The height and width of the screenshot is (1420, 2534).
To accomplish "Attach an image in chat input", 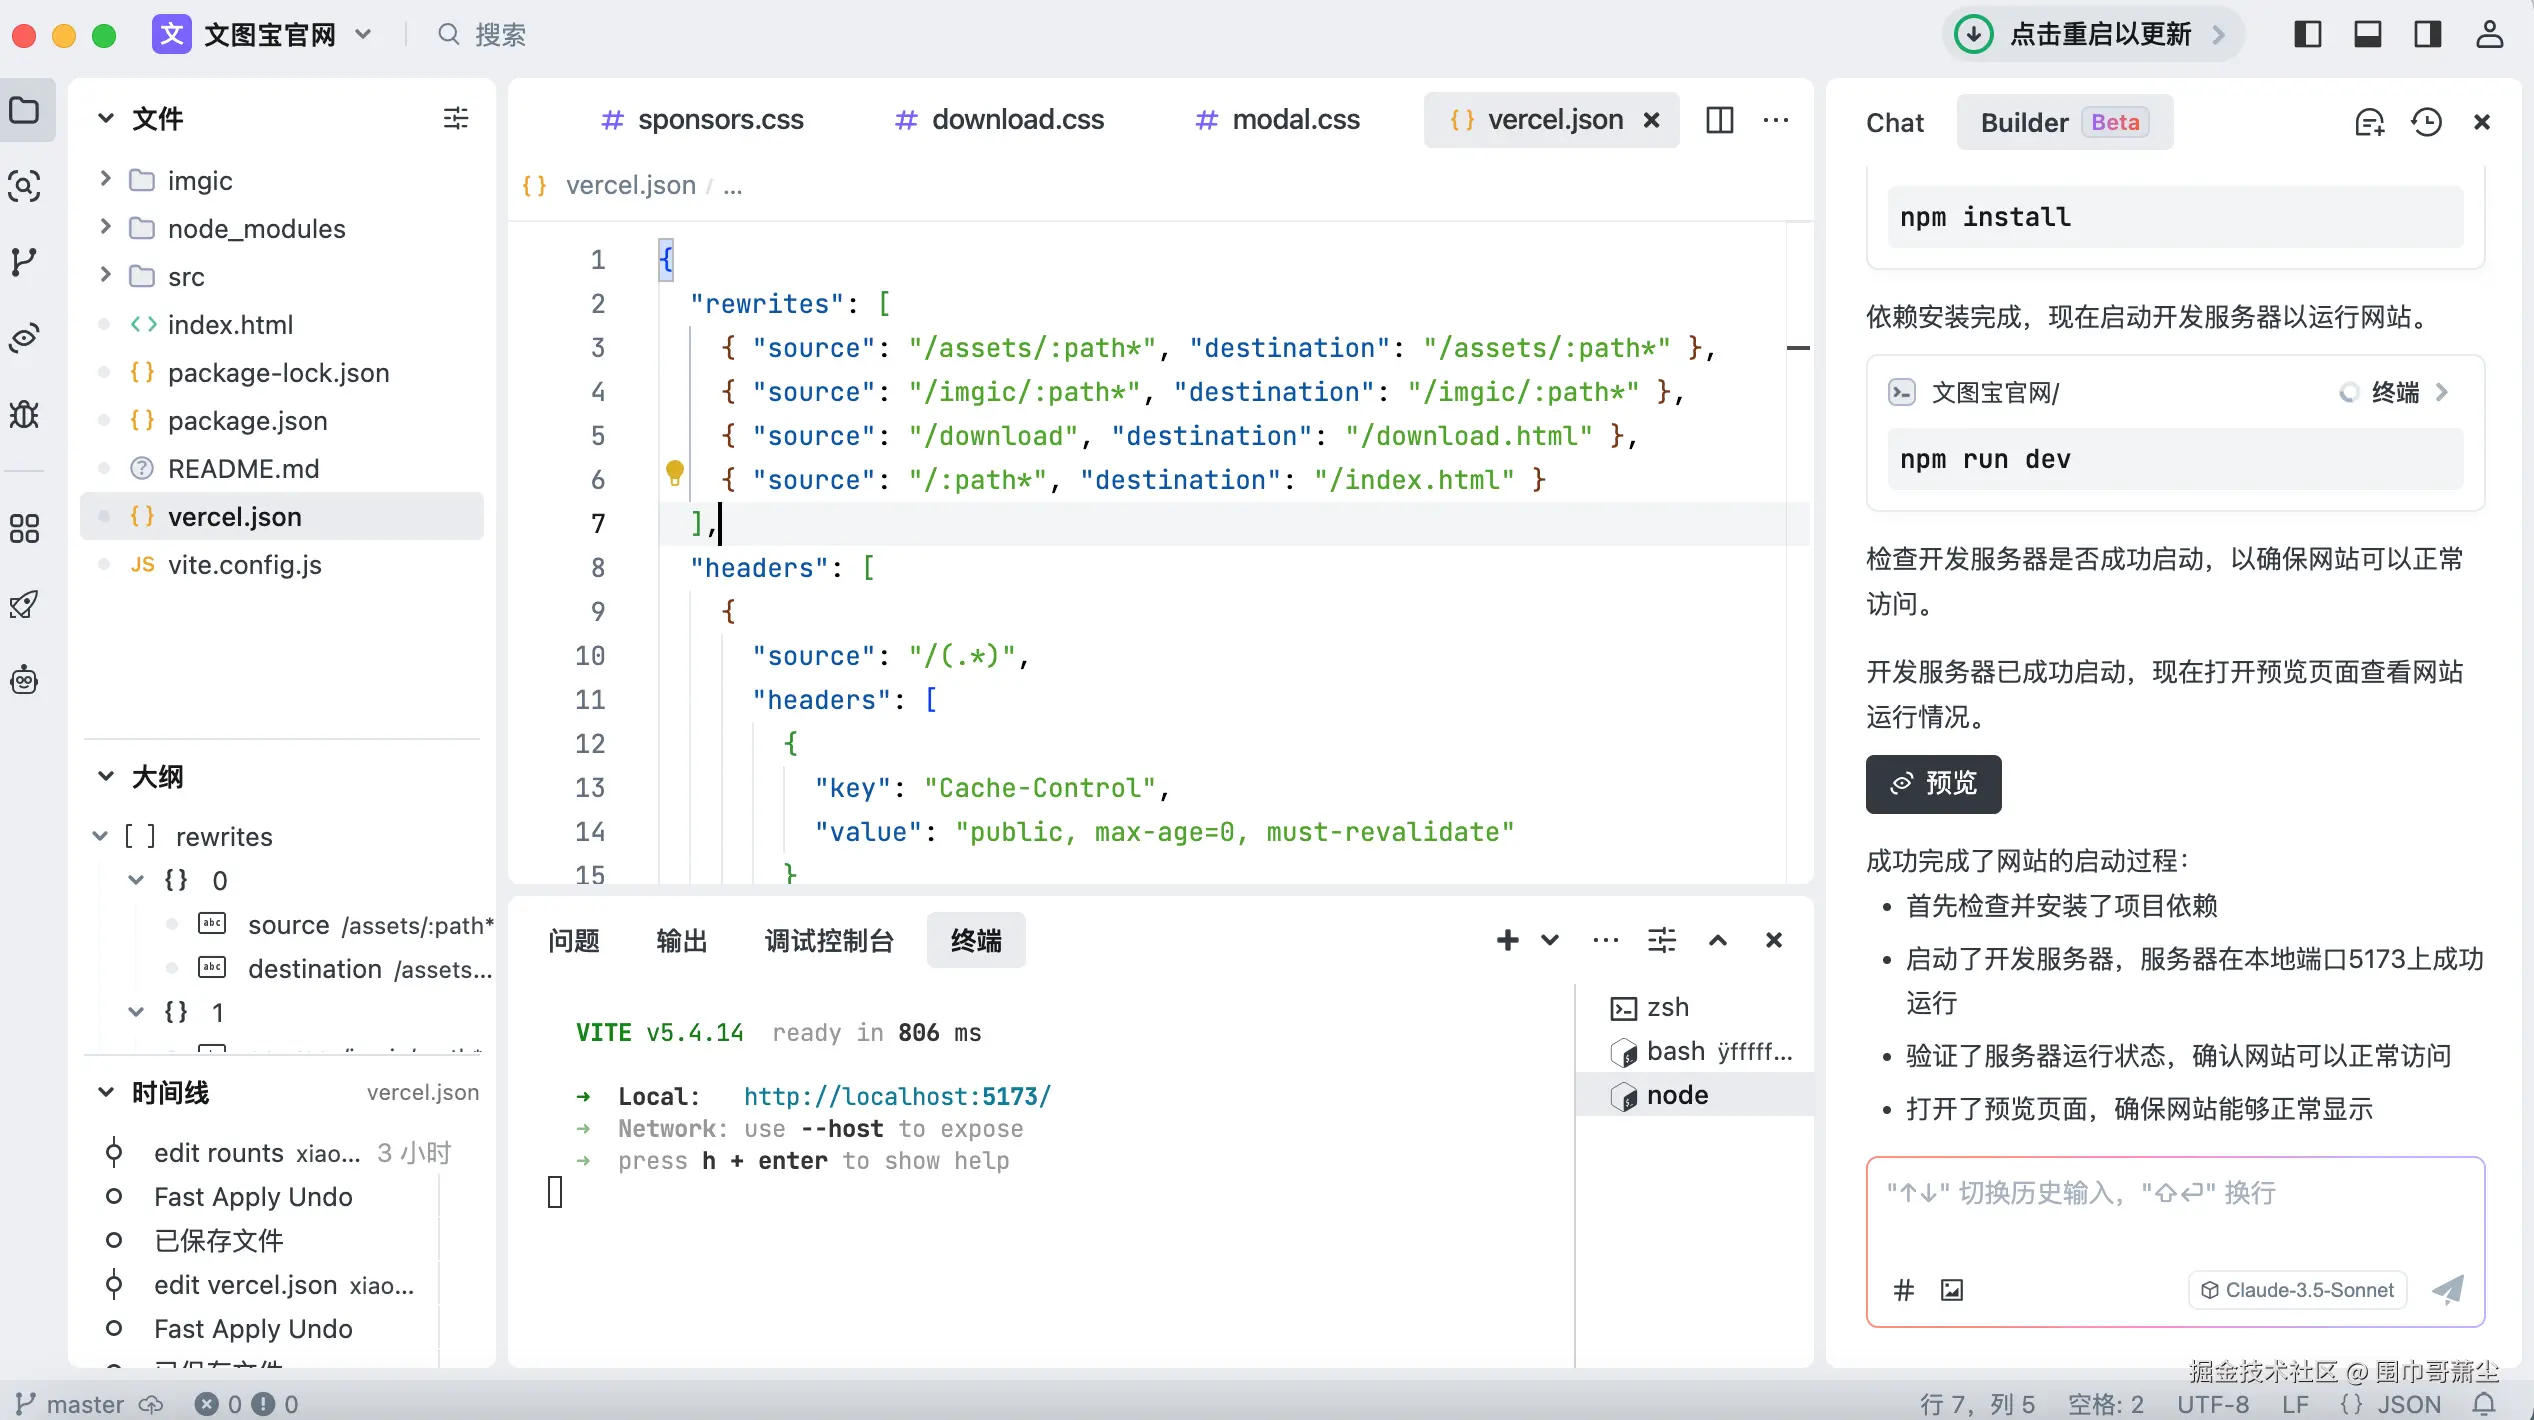I will coord(1952,1290).
